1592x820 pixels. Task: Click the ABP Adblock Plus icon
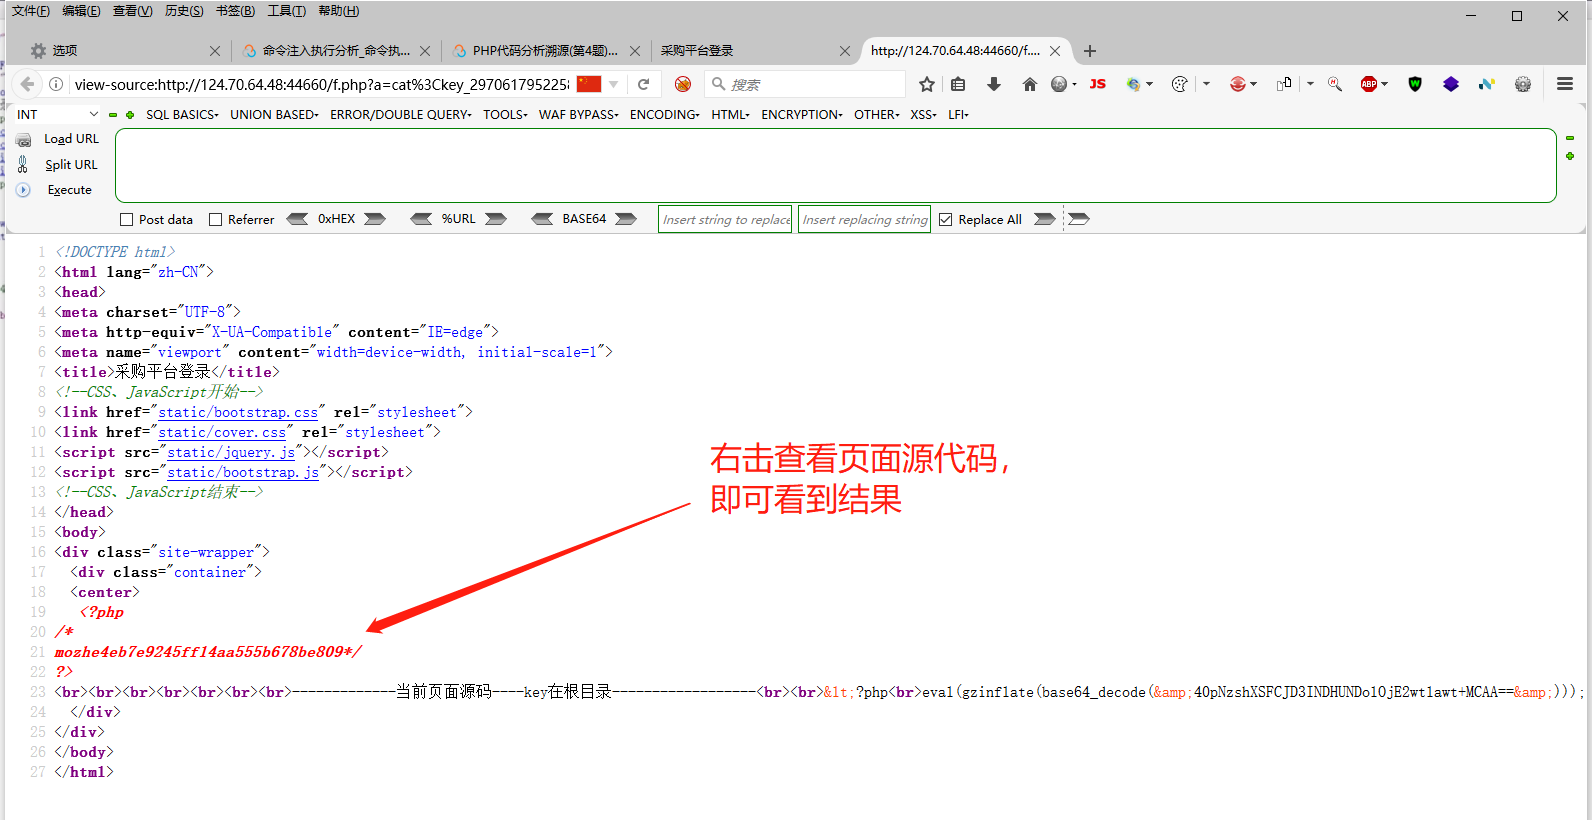pos(1369,84)
